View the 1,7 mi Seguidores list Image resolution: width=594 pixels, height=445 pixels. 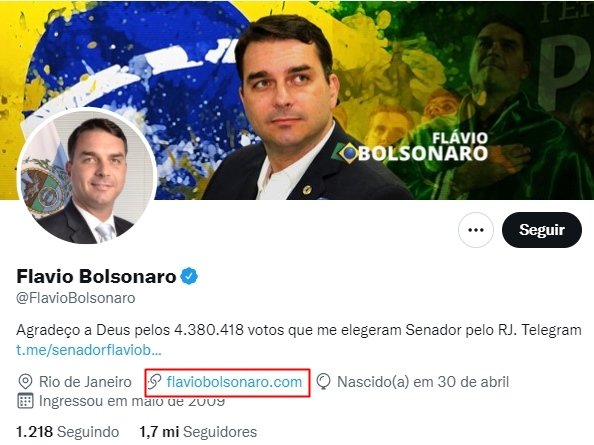pyautogui.click(x=198, y=432)
